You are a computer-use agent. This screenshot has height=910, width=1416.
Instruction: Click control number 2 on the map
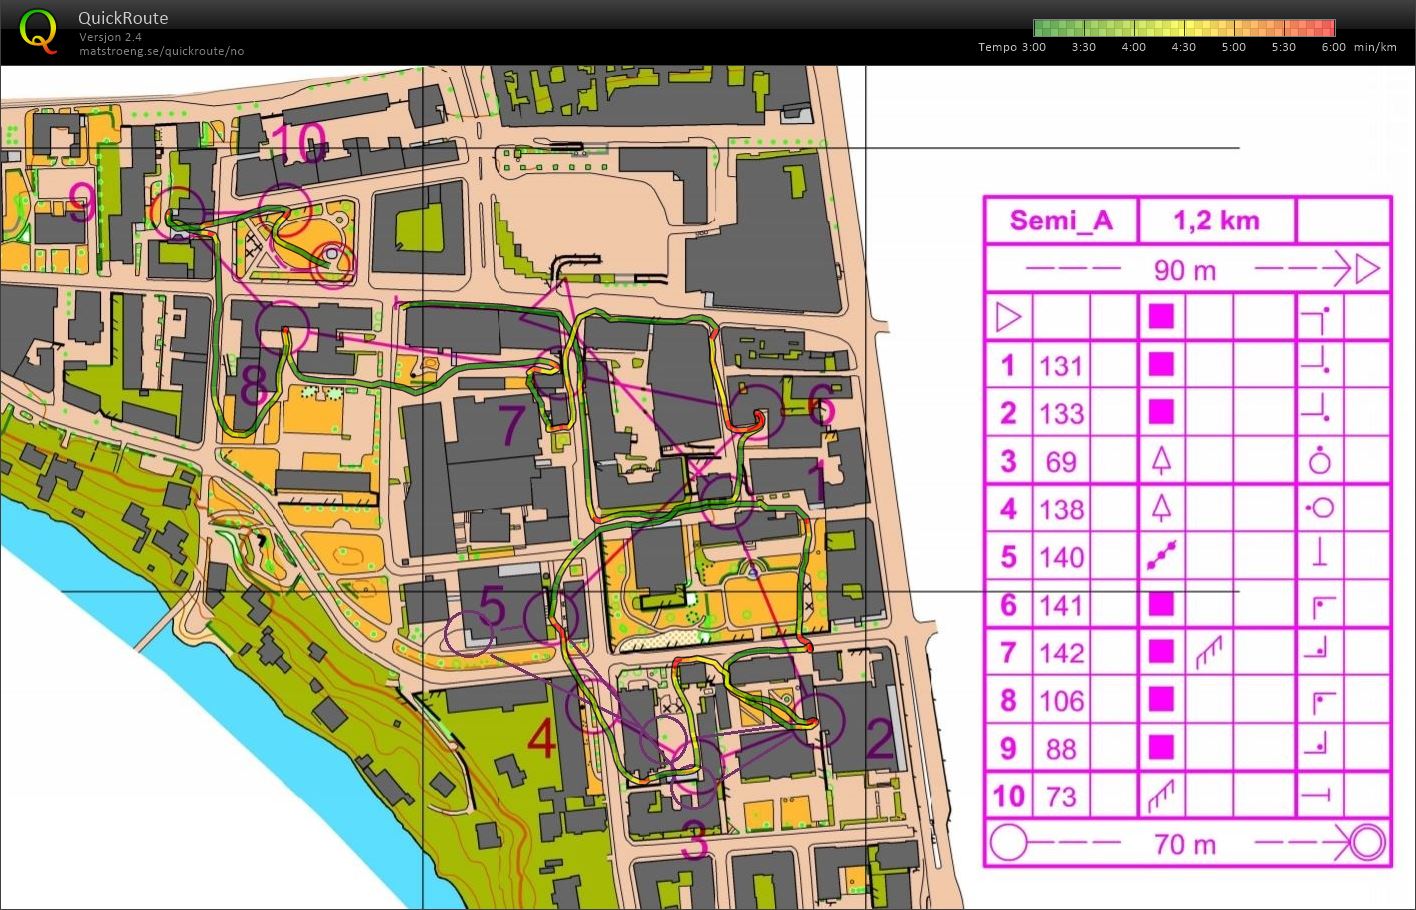(880, 739)
